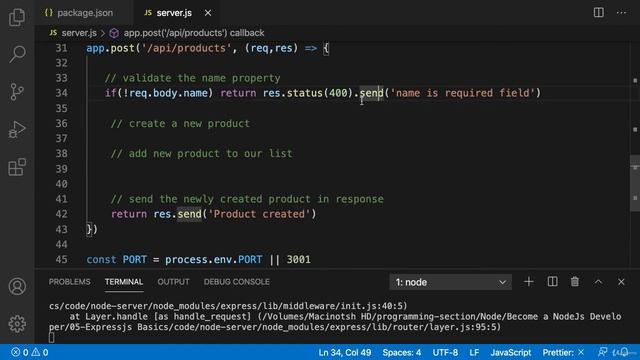The image size is (640, 360).
Task: Click the '// create a new product' comment
Action: pos(180,124)
